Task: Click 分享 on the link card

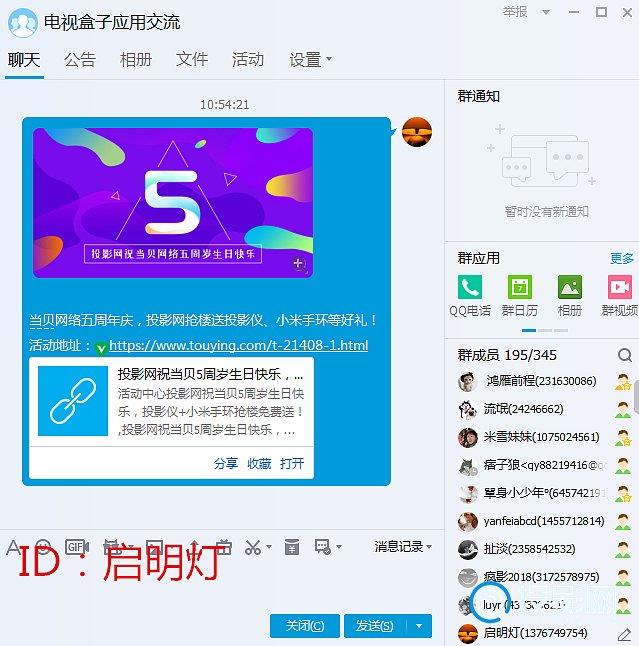Action: [x=226, y=463]
